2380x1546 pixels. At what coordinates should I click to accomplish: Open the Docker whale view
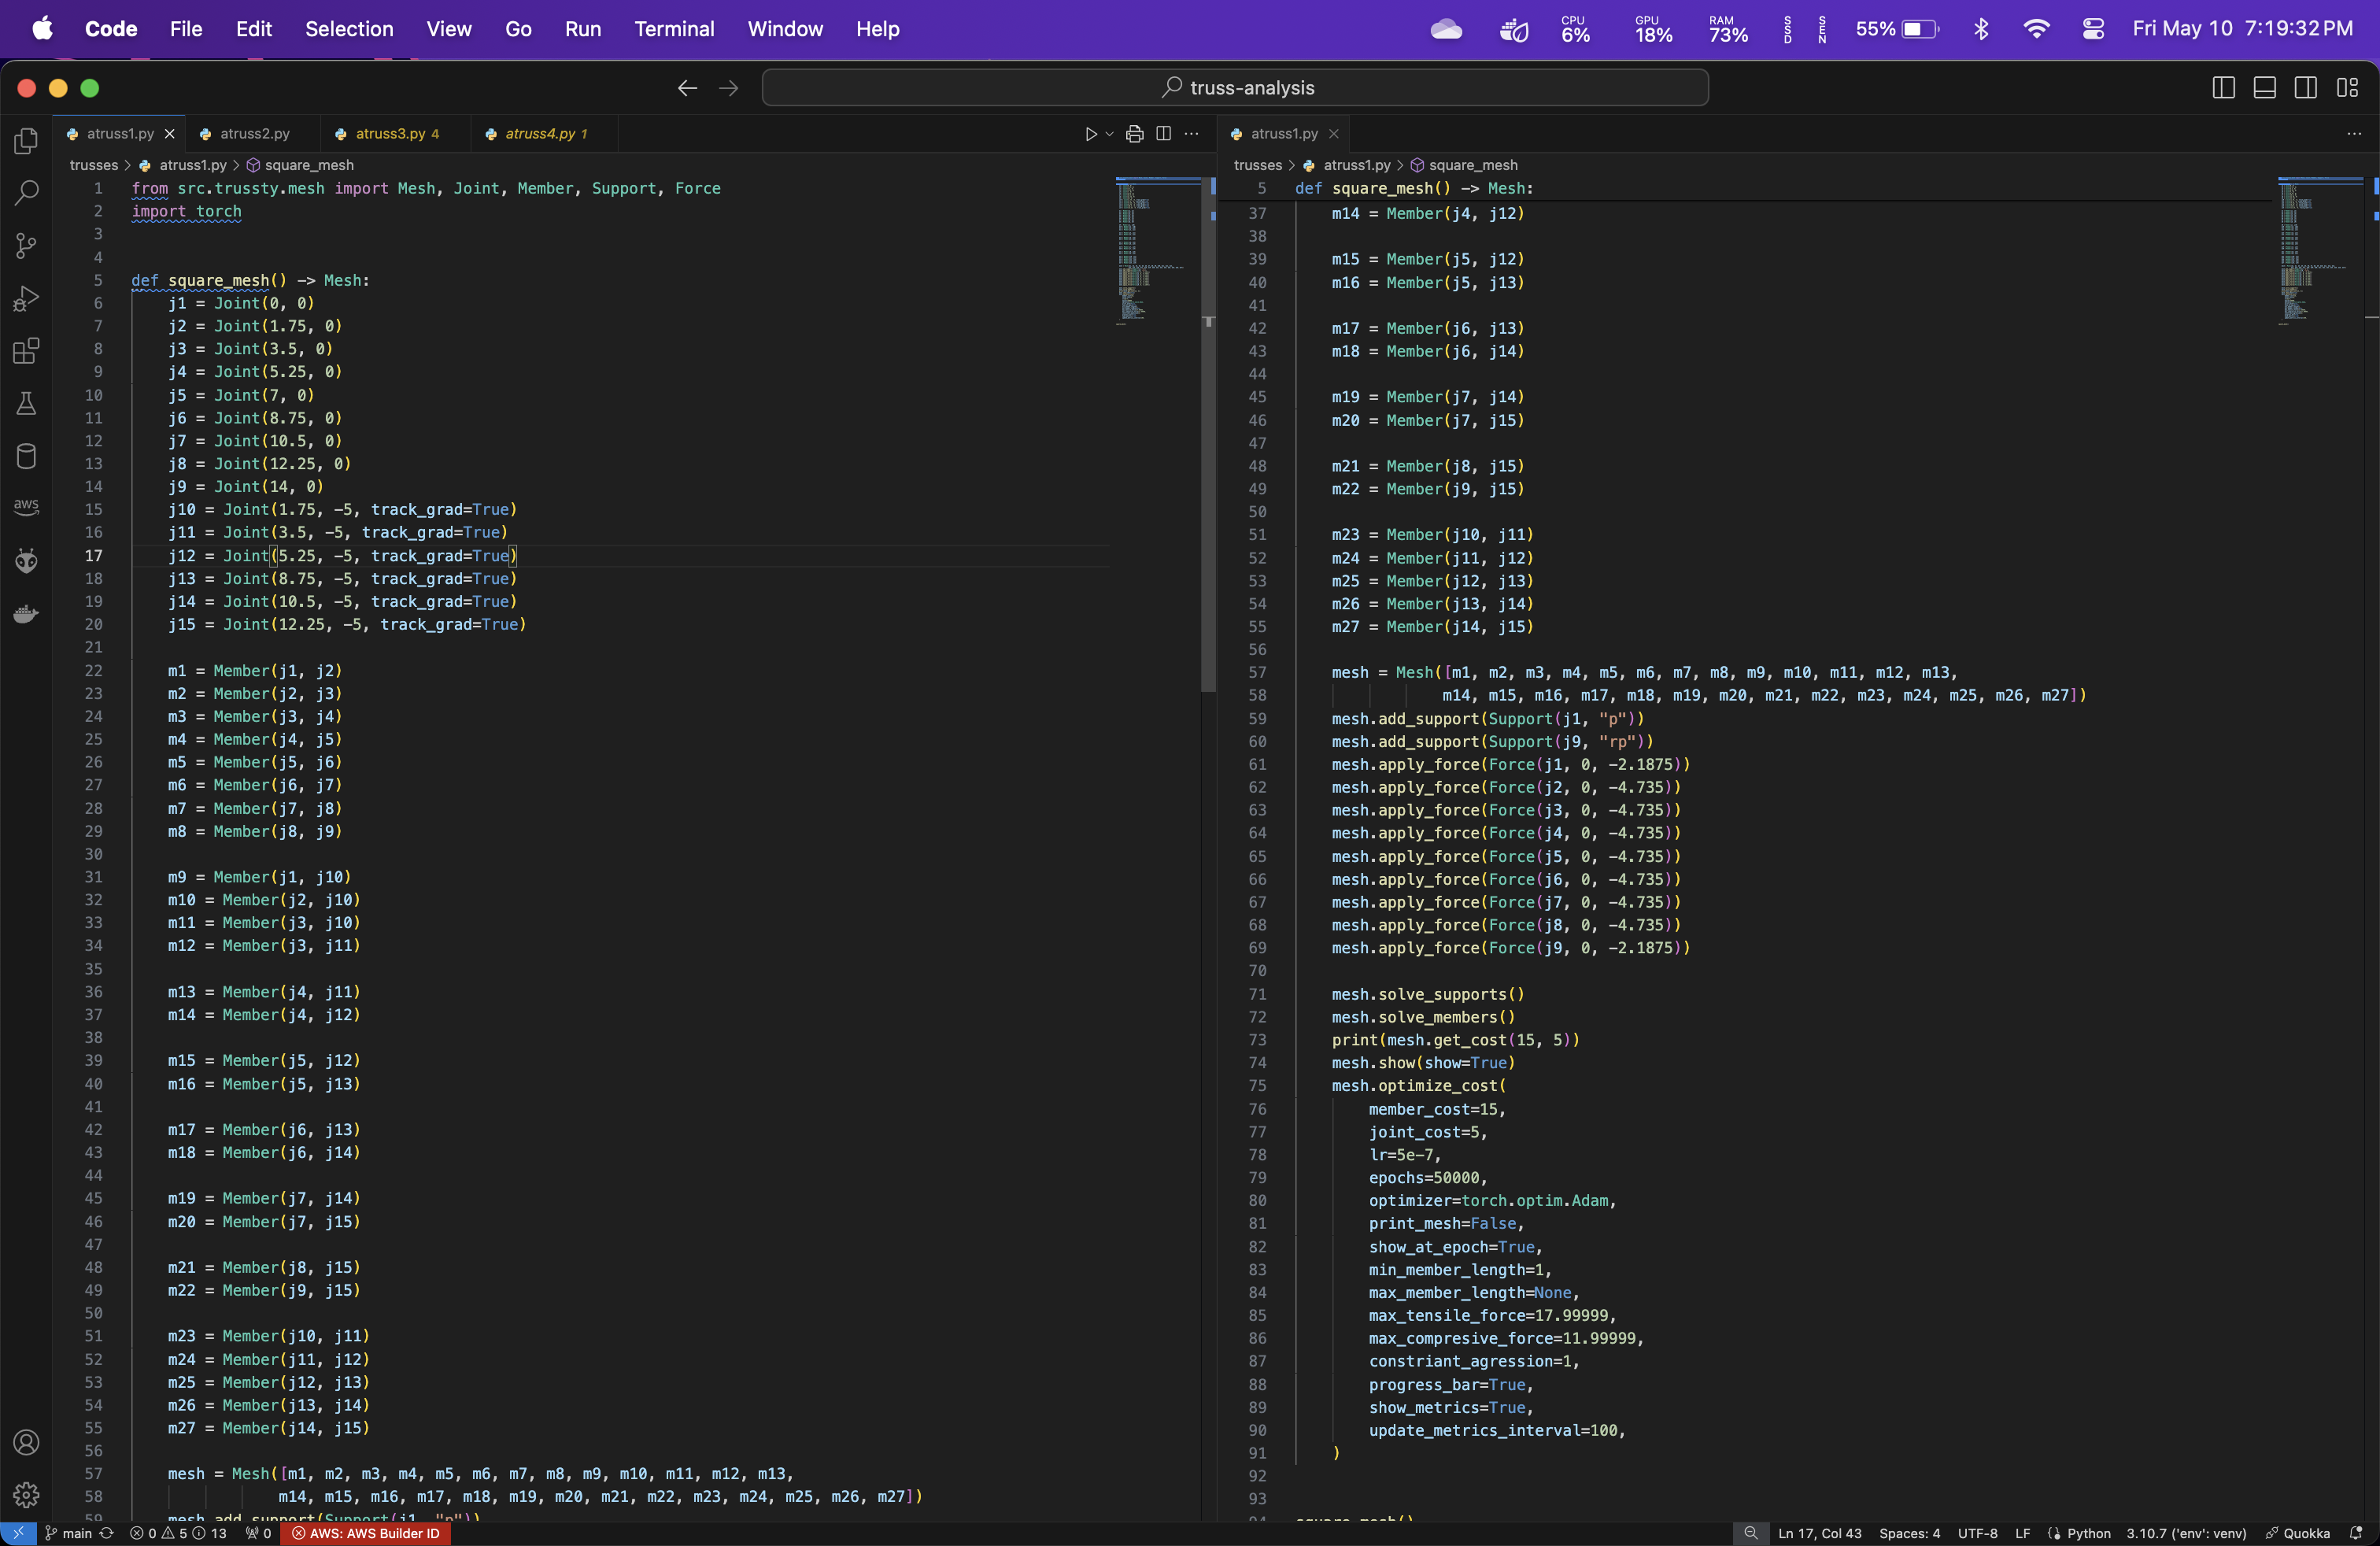[x=27, y=614]
